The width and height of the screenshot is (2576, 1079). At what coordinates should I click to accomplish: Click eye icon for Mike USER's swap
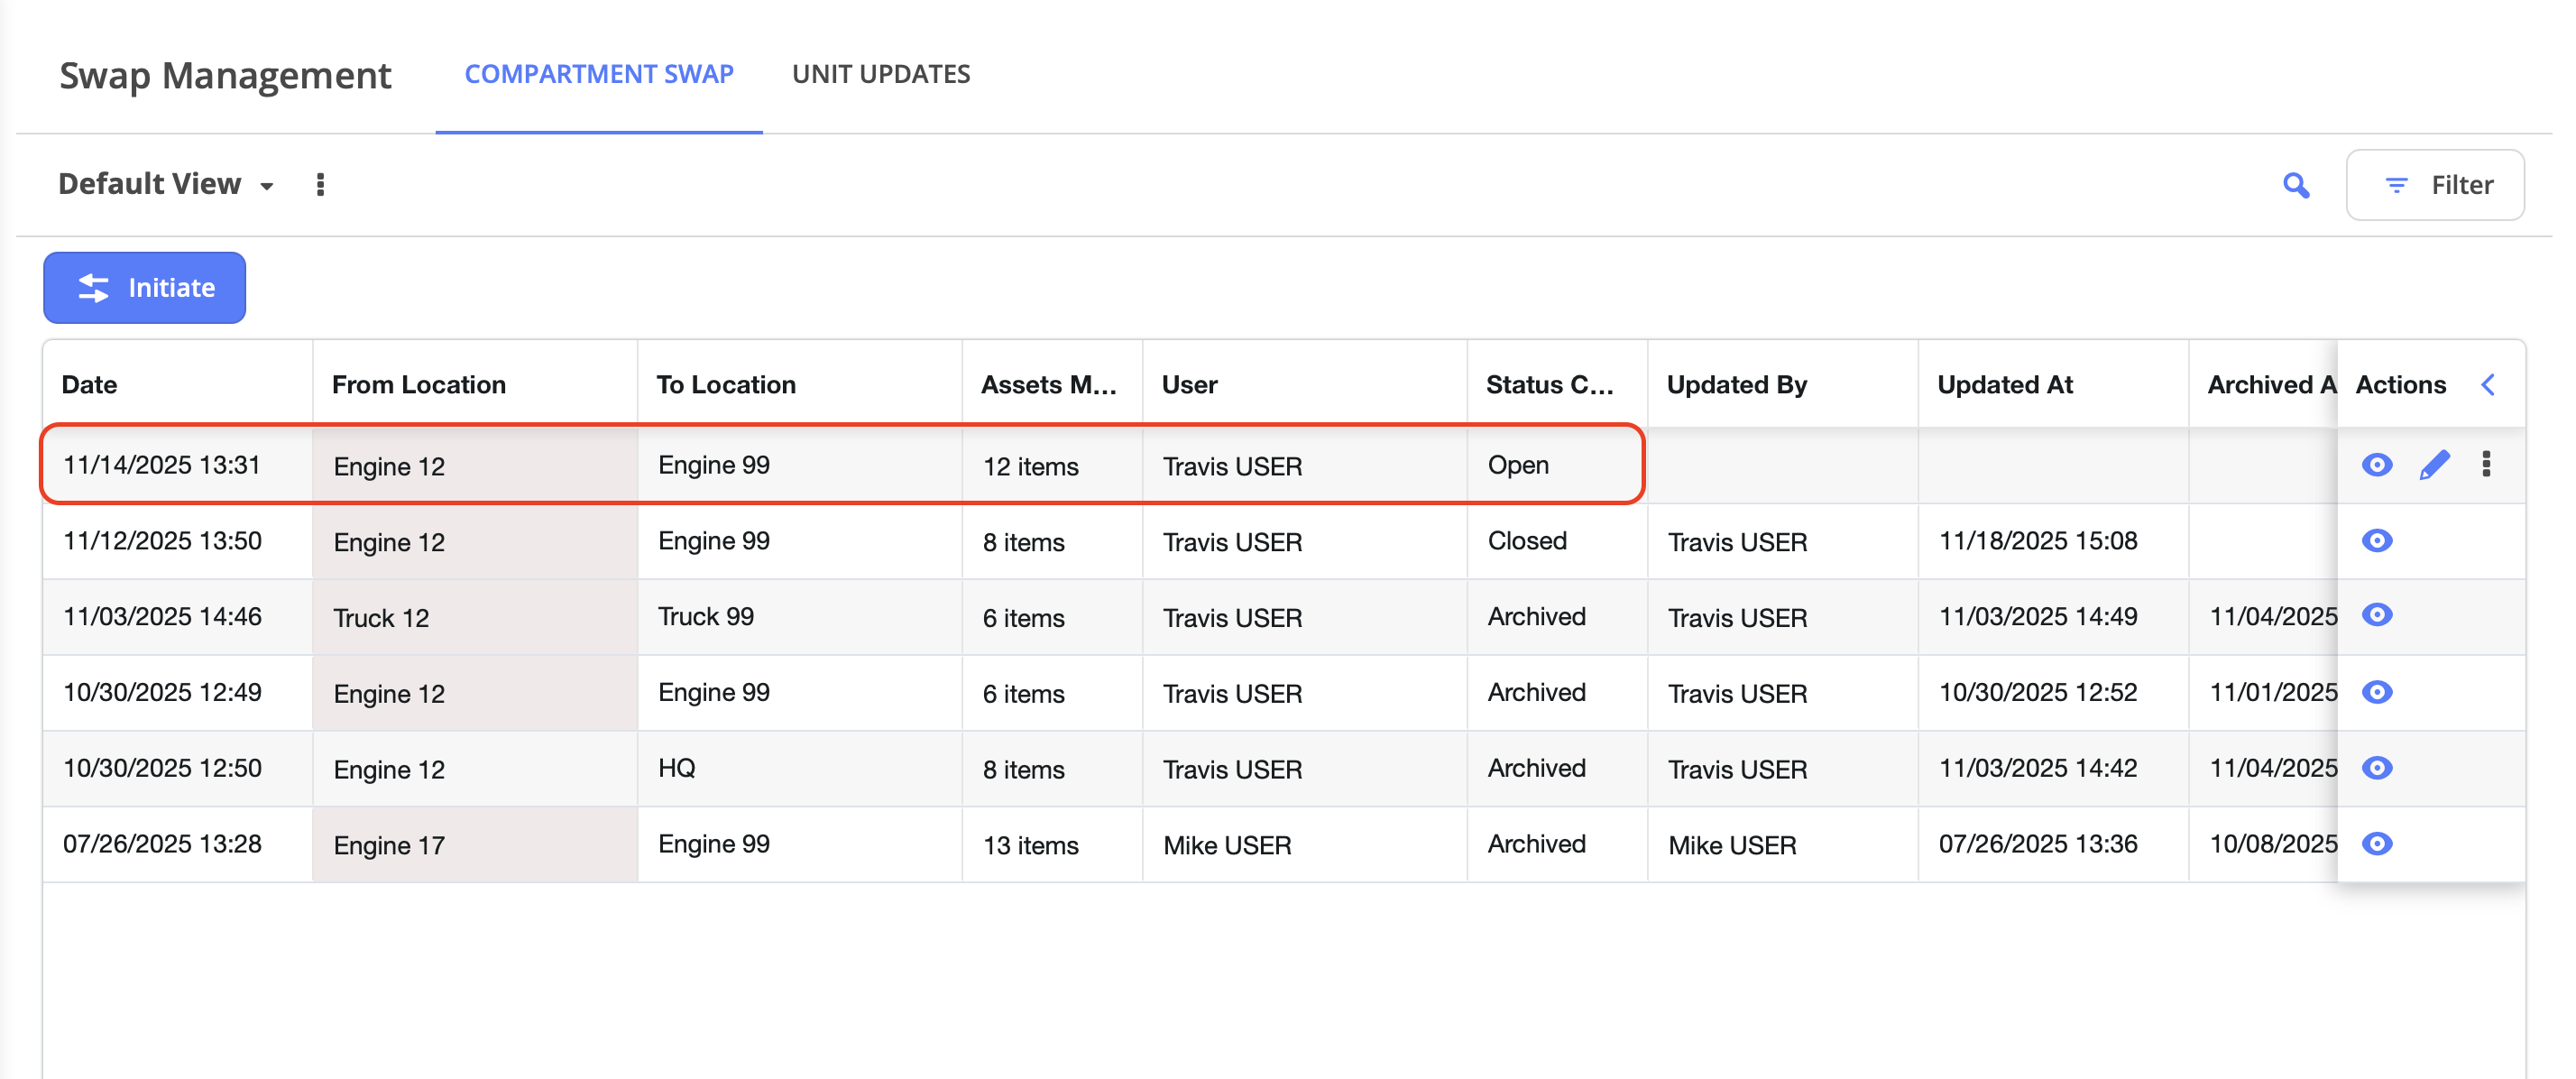2376,844
